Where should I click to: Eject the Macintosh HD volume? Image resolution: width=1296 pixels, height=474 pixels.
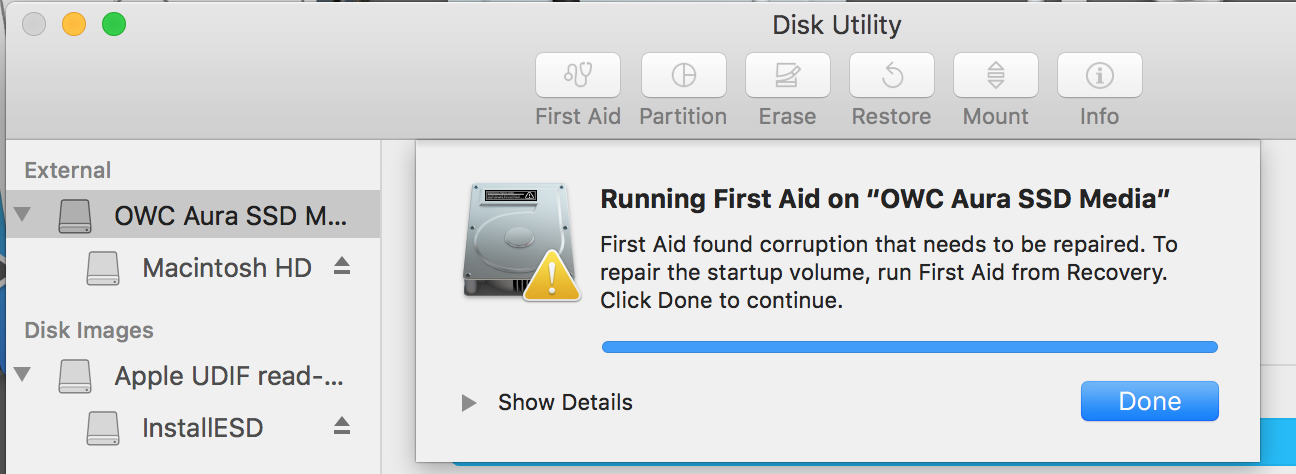pos(342,266)
